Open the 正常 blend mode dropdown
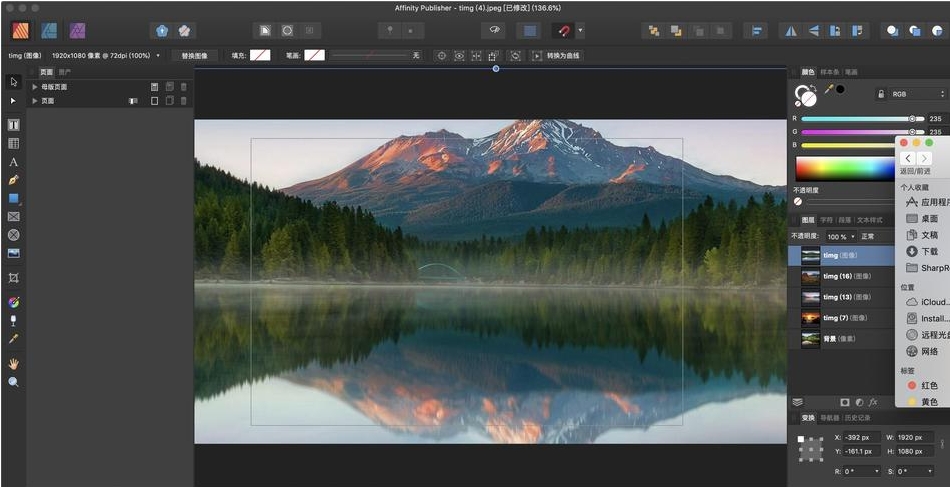Screen dimensions: 950x487 (875, 236)
